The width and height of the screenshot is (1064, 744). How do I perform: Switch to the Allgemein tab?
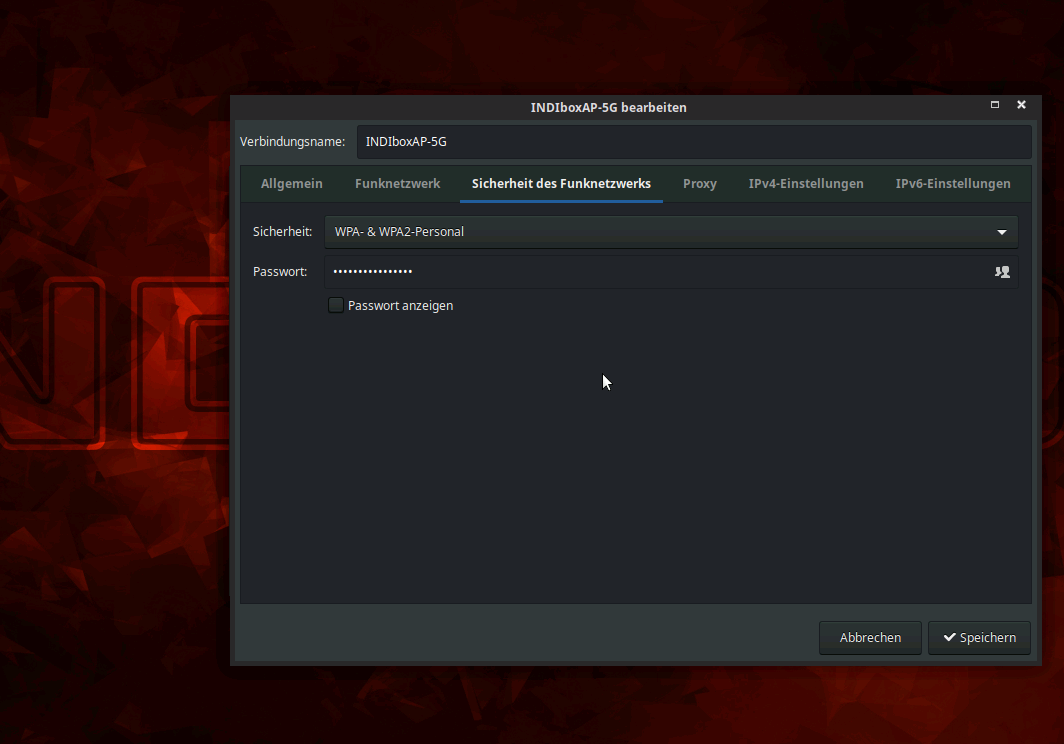[291, 184]
